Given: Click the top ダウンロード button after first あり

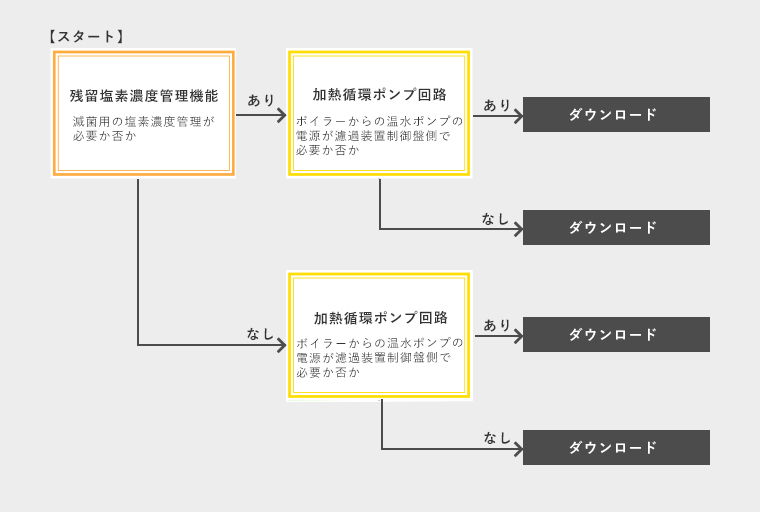Looking at the screenshot, I should coord(616,114).
